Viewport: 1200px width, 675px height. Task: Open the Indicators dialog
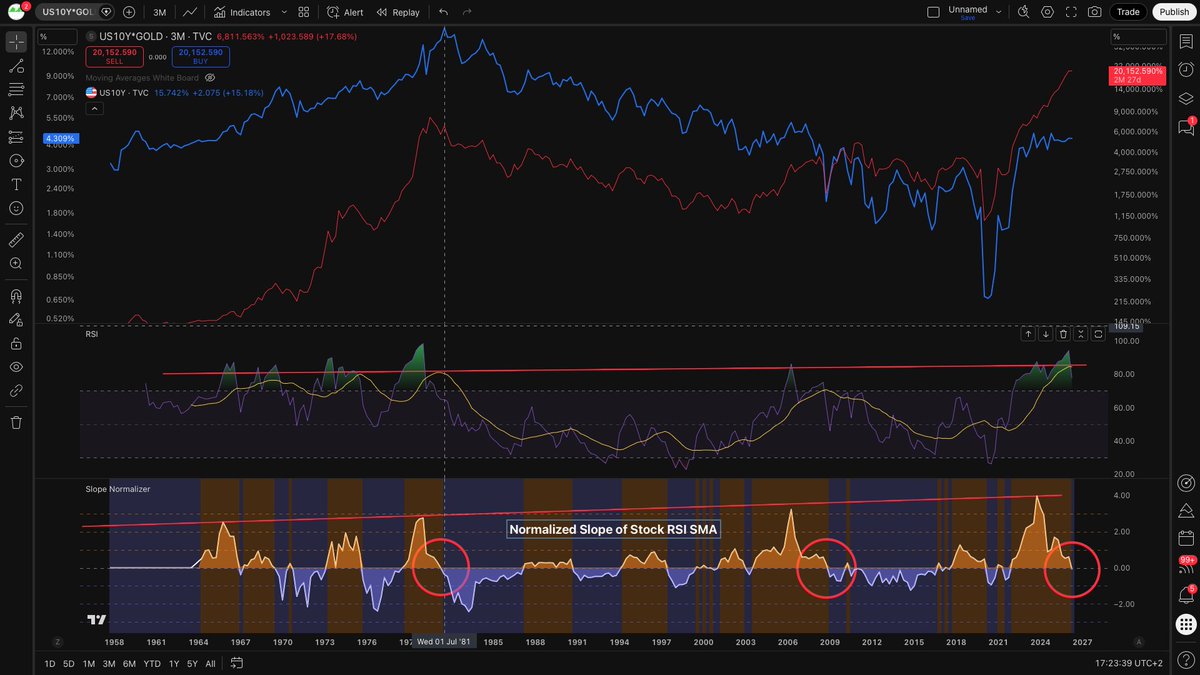pos(241,12)
